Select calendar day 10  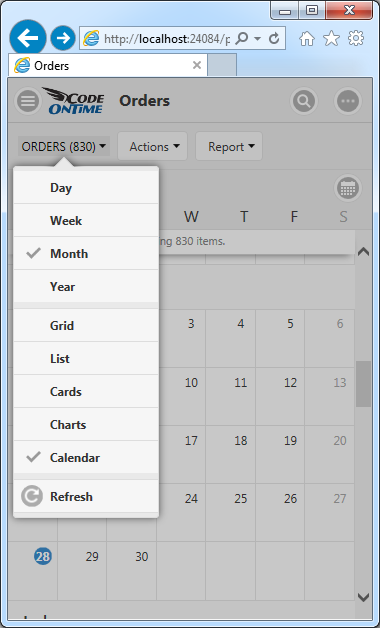[x=181, y=397]
